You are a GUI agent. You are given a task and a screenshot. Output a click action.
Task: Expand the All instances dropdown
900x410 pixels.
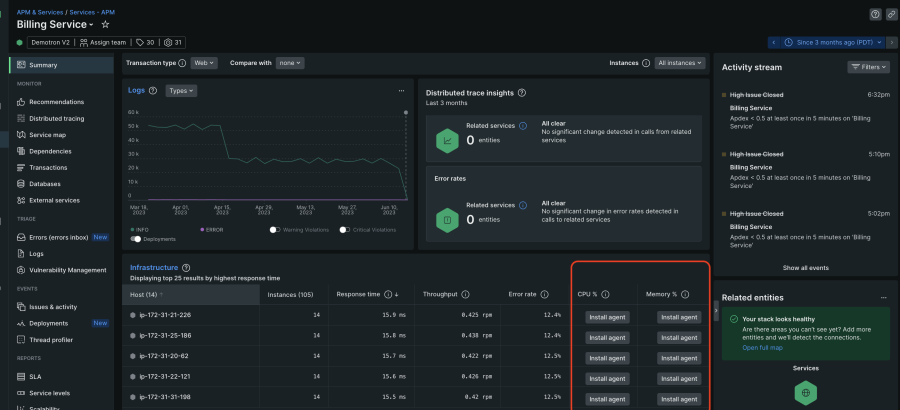coord(679,63)
